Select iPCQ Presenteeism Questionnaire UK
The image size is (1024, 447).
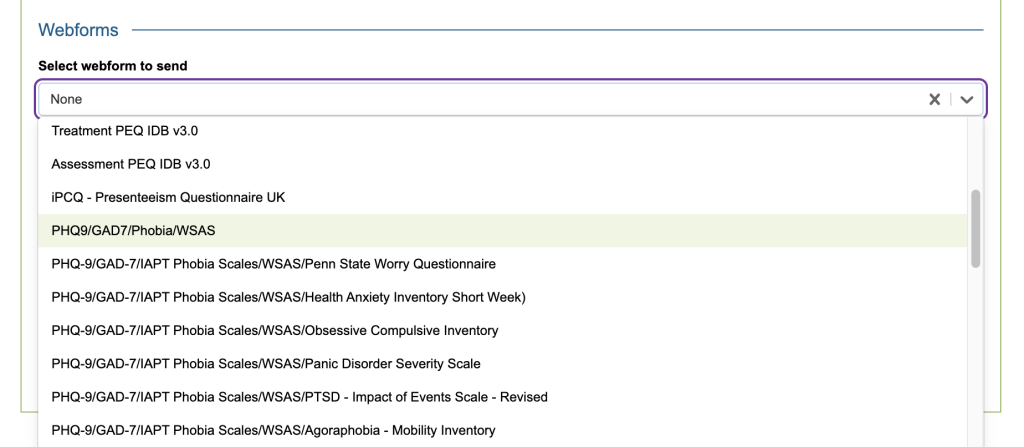pyautogui.click(x=168, y=197)
